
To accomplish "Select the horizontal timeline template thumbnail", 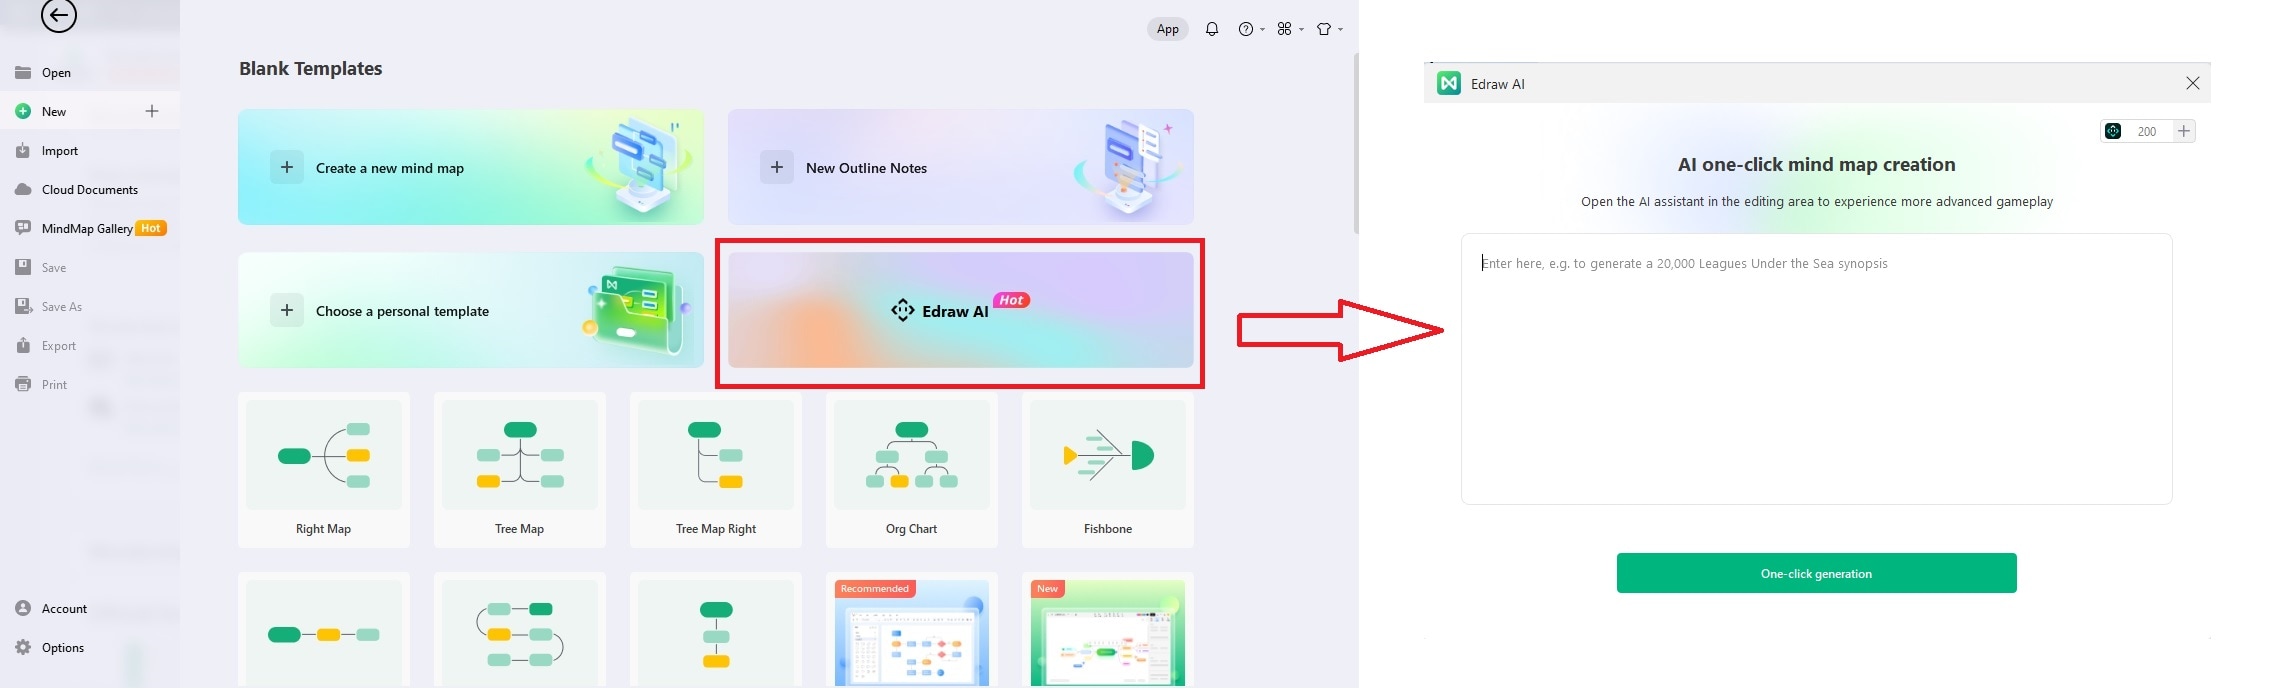I will point(324,632).
